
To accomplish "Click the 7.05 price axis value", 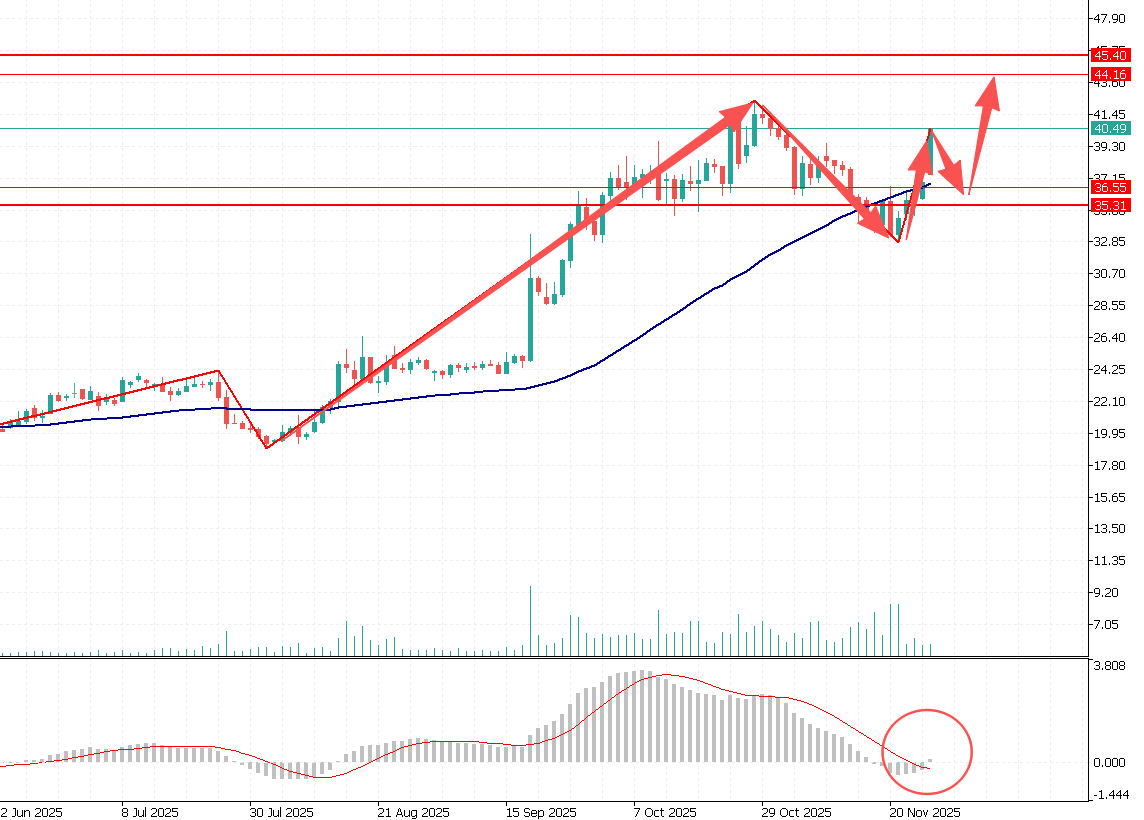I will pos(1106,624).
